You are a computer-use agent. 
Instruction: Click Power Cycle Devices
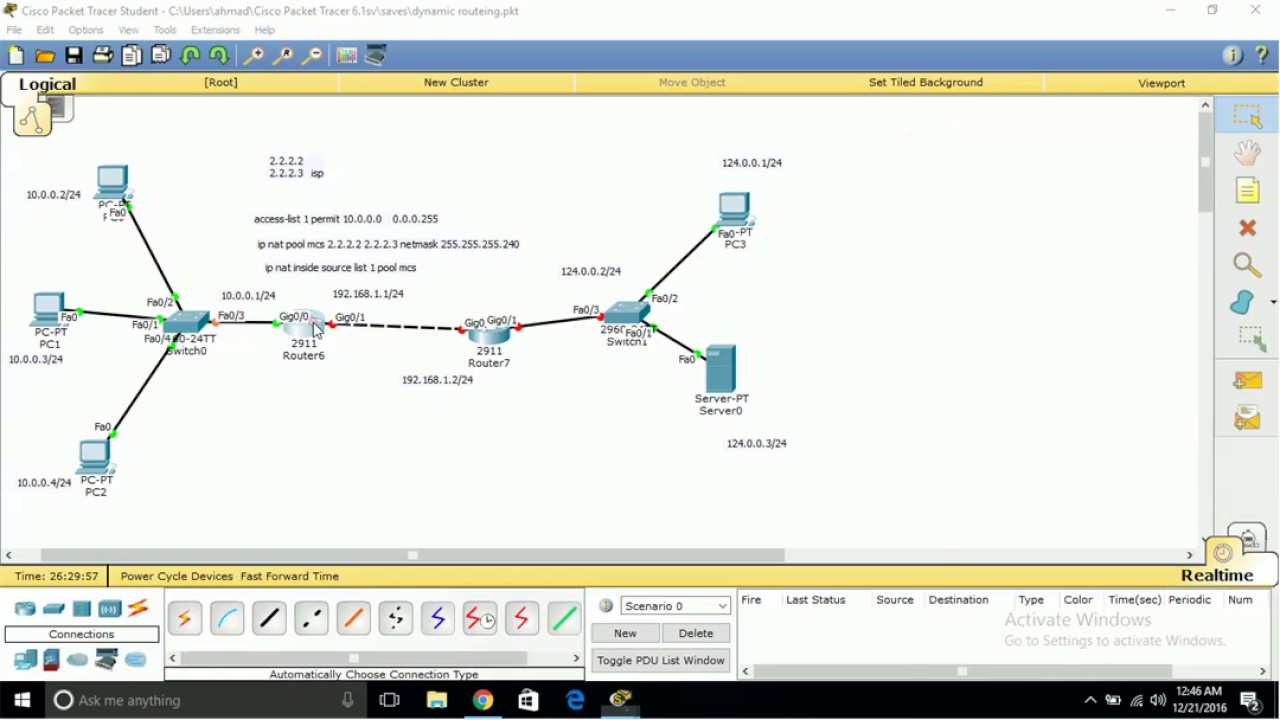177,576
